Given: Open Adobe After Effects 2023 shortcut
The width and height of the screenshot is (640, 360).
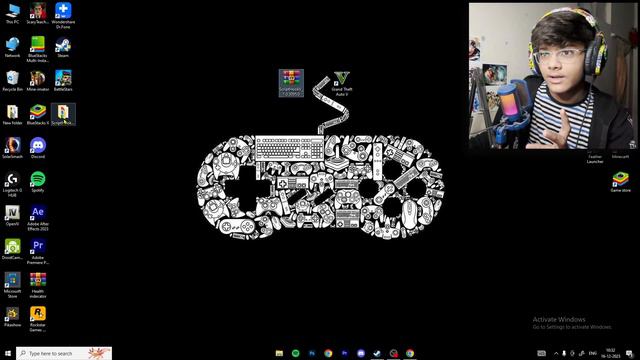Looking at the screenshot, I should (38, 218).
